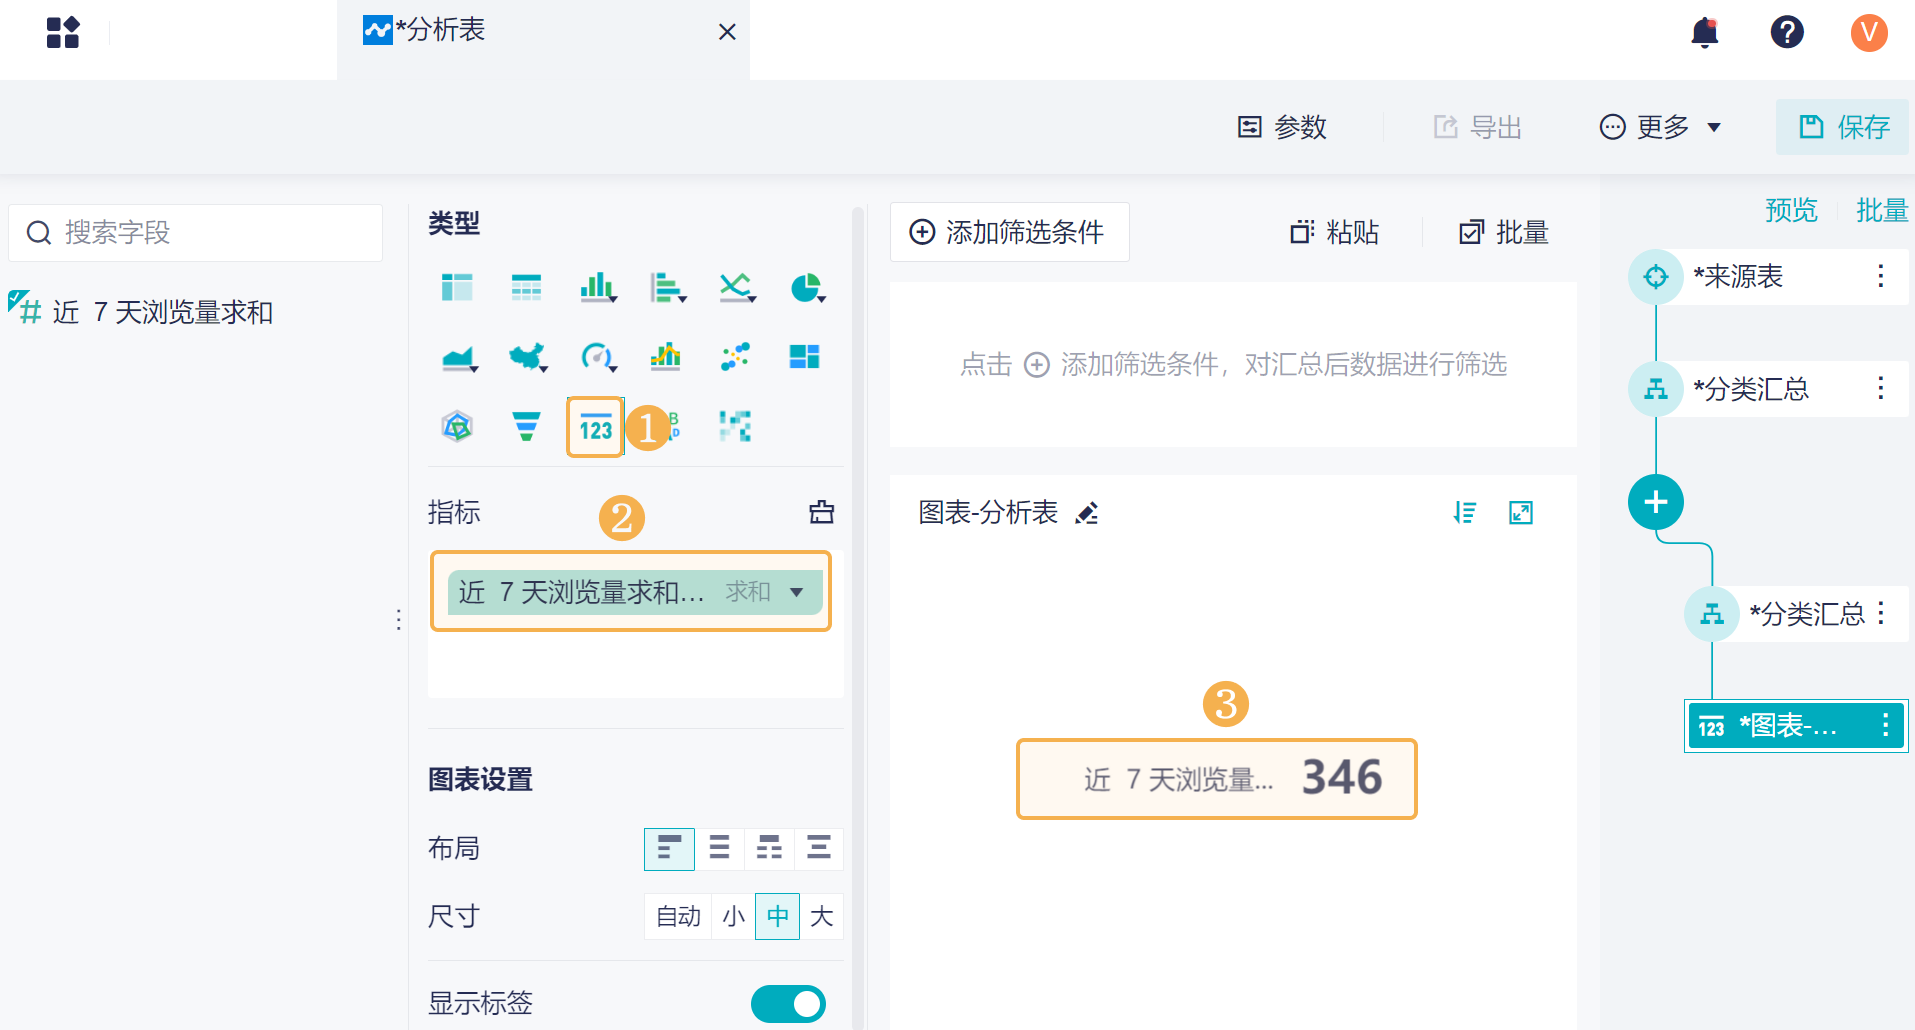Viewport: 1915px width, 1030px height.
Task: Click the 参数 button
Action: point(1282,127)
